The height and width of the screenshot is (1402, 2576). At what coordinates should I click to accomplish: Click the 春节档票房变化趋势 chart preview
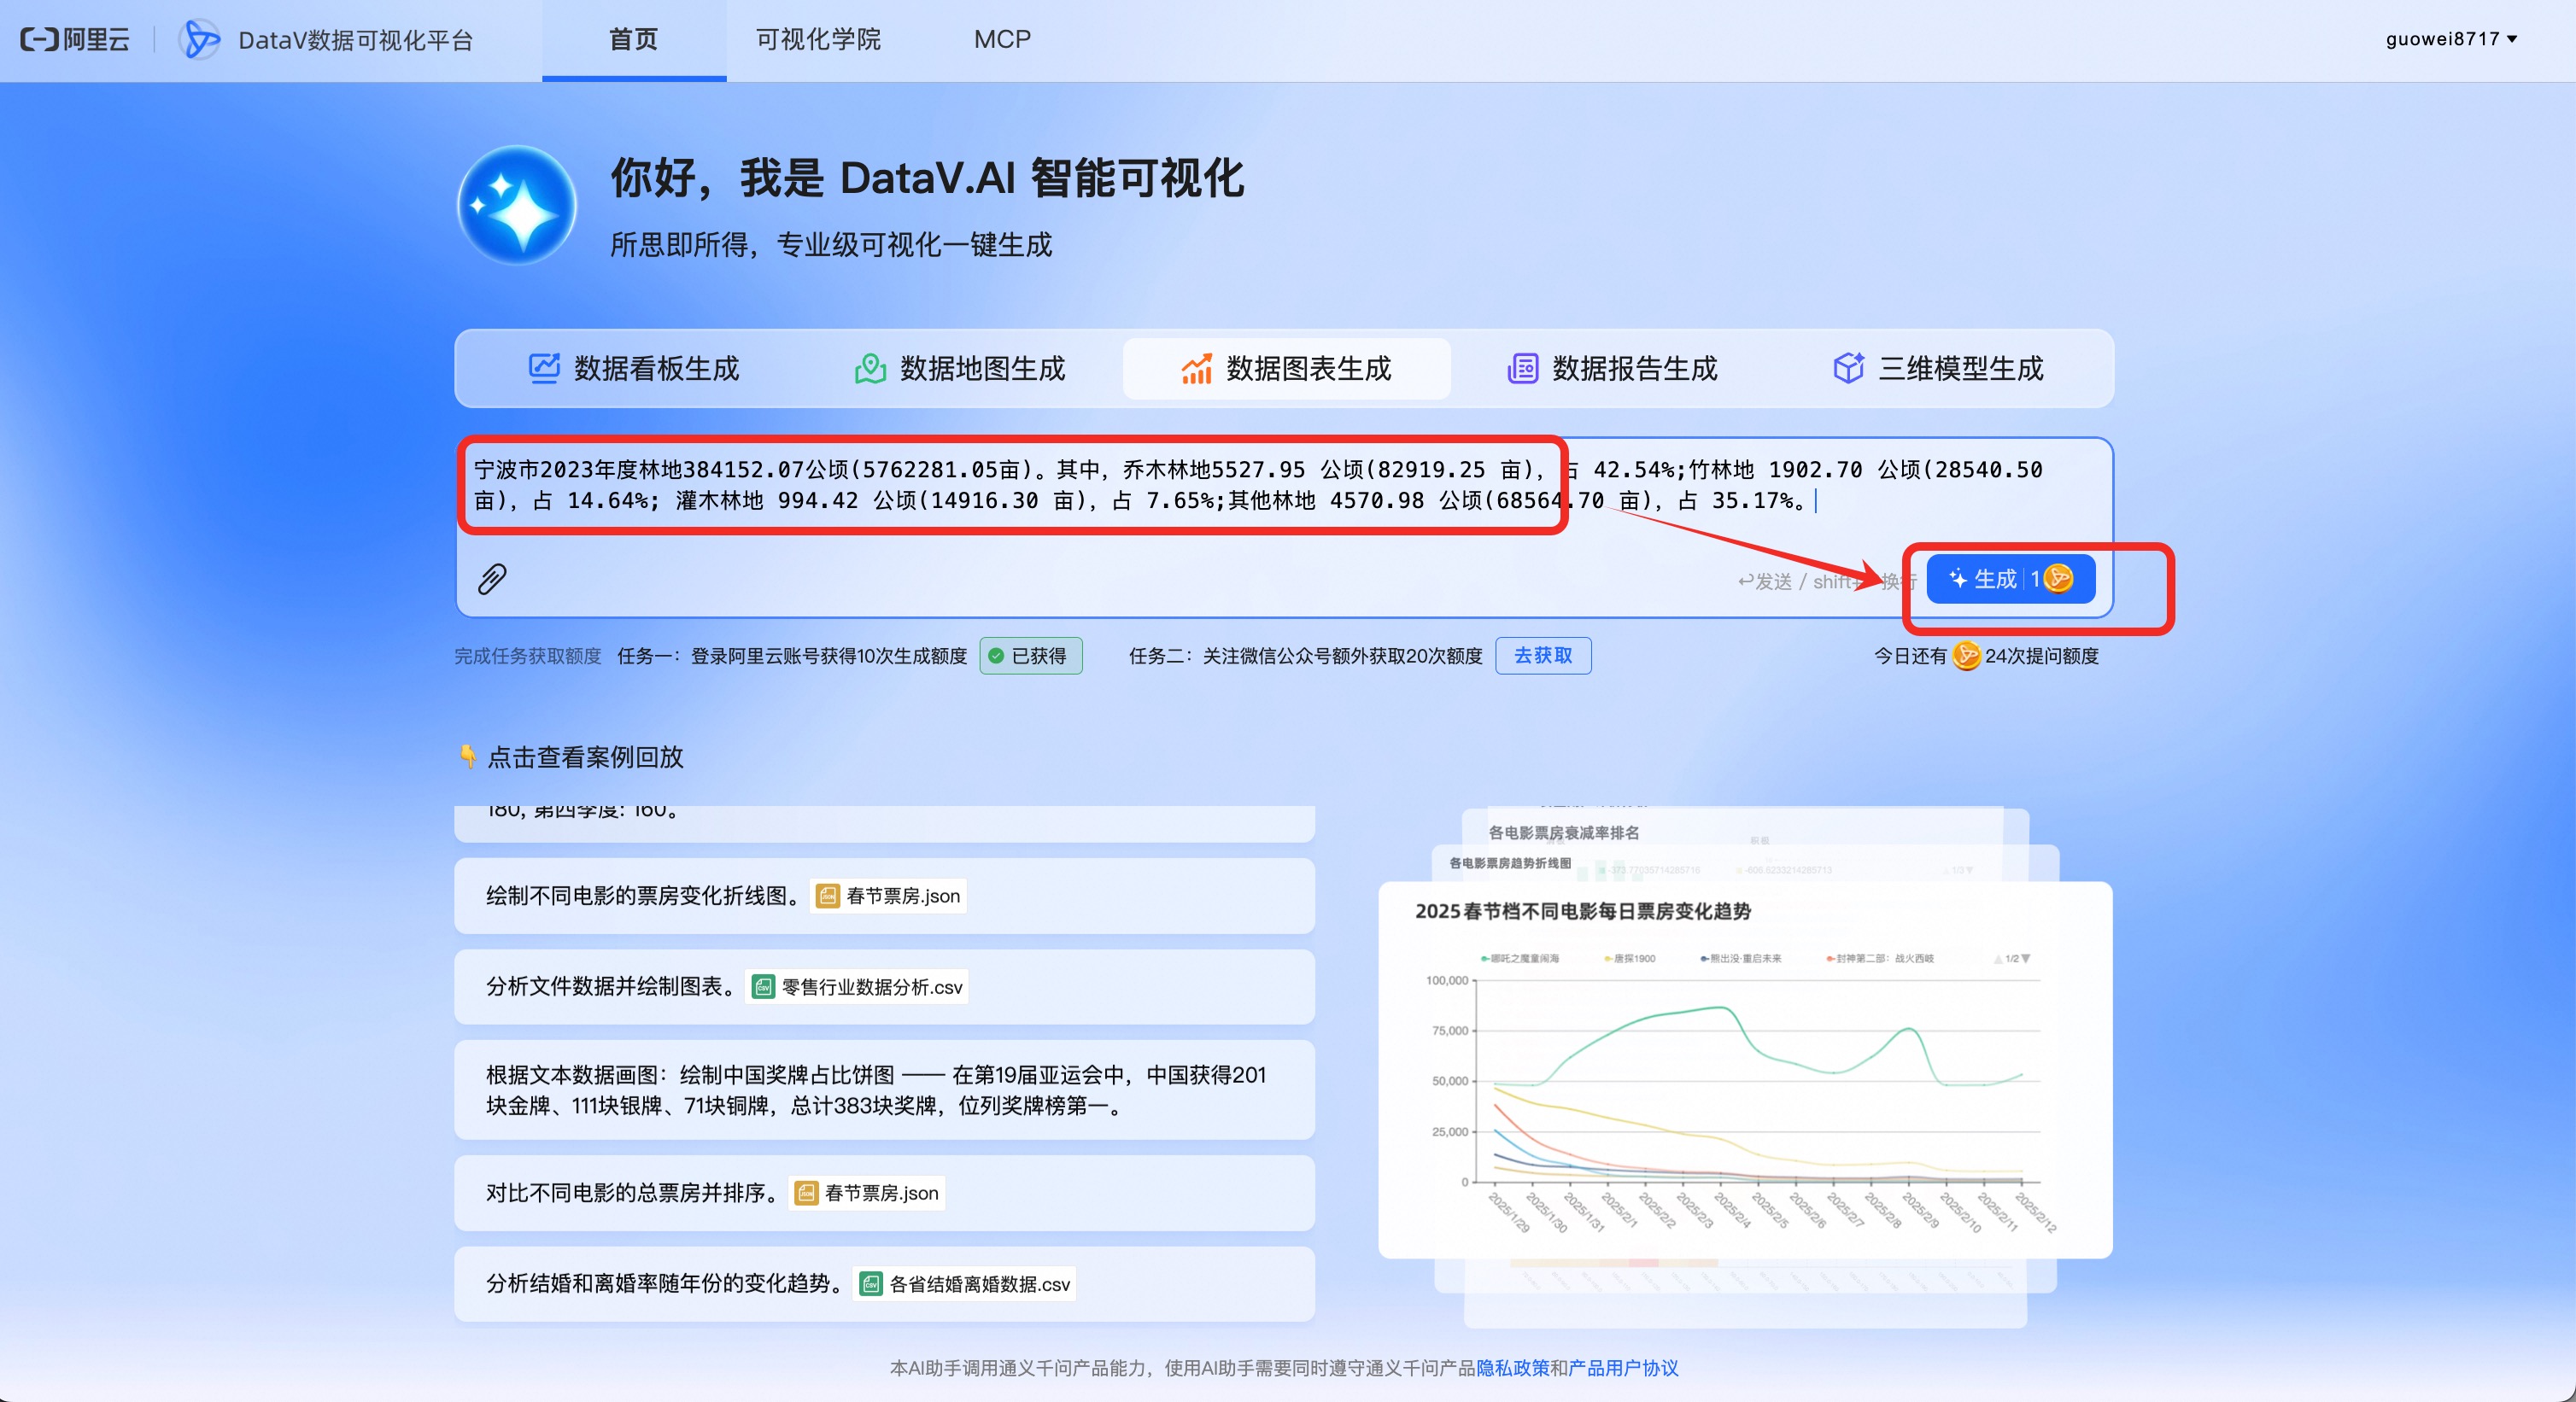point(1745,1070)
